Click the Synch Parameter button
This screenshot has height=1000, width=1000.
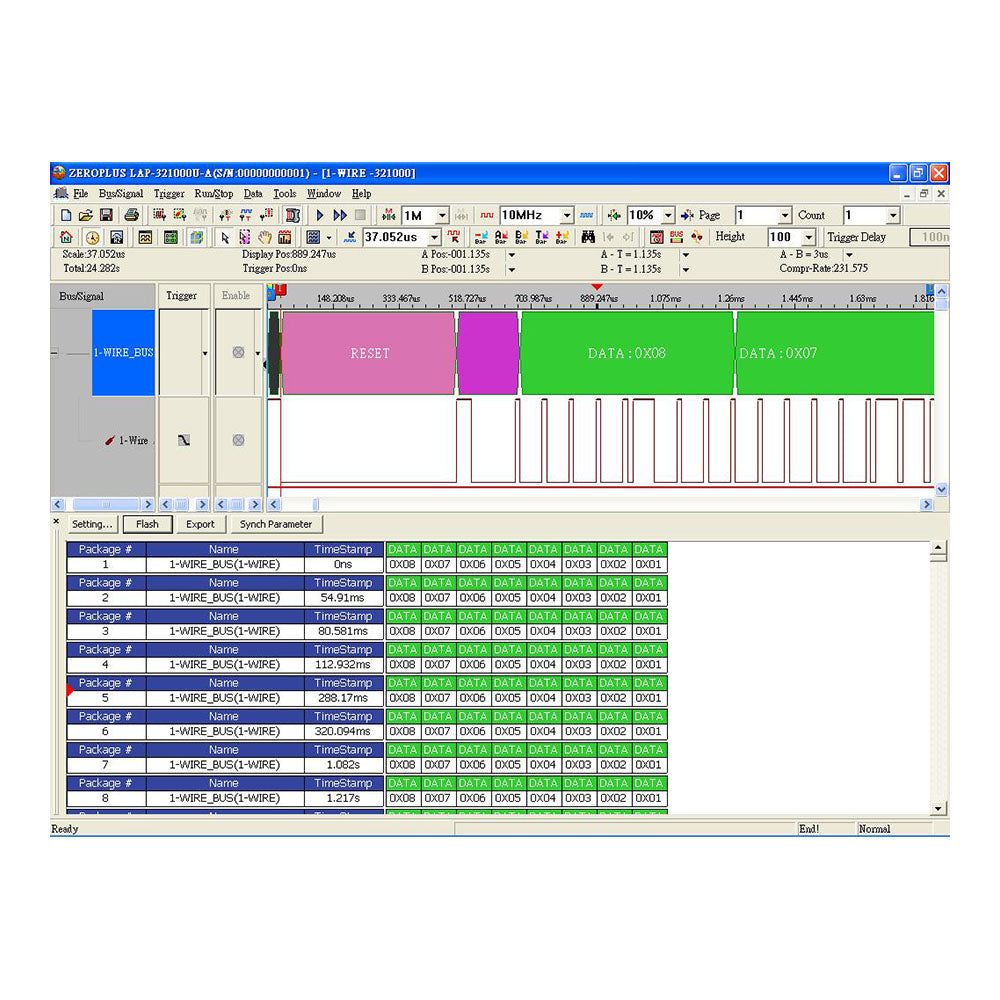point(276,524)
